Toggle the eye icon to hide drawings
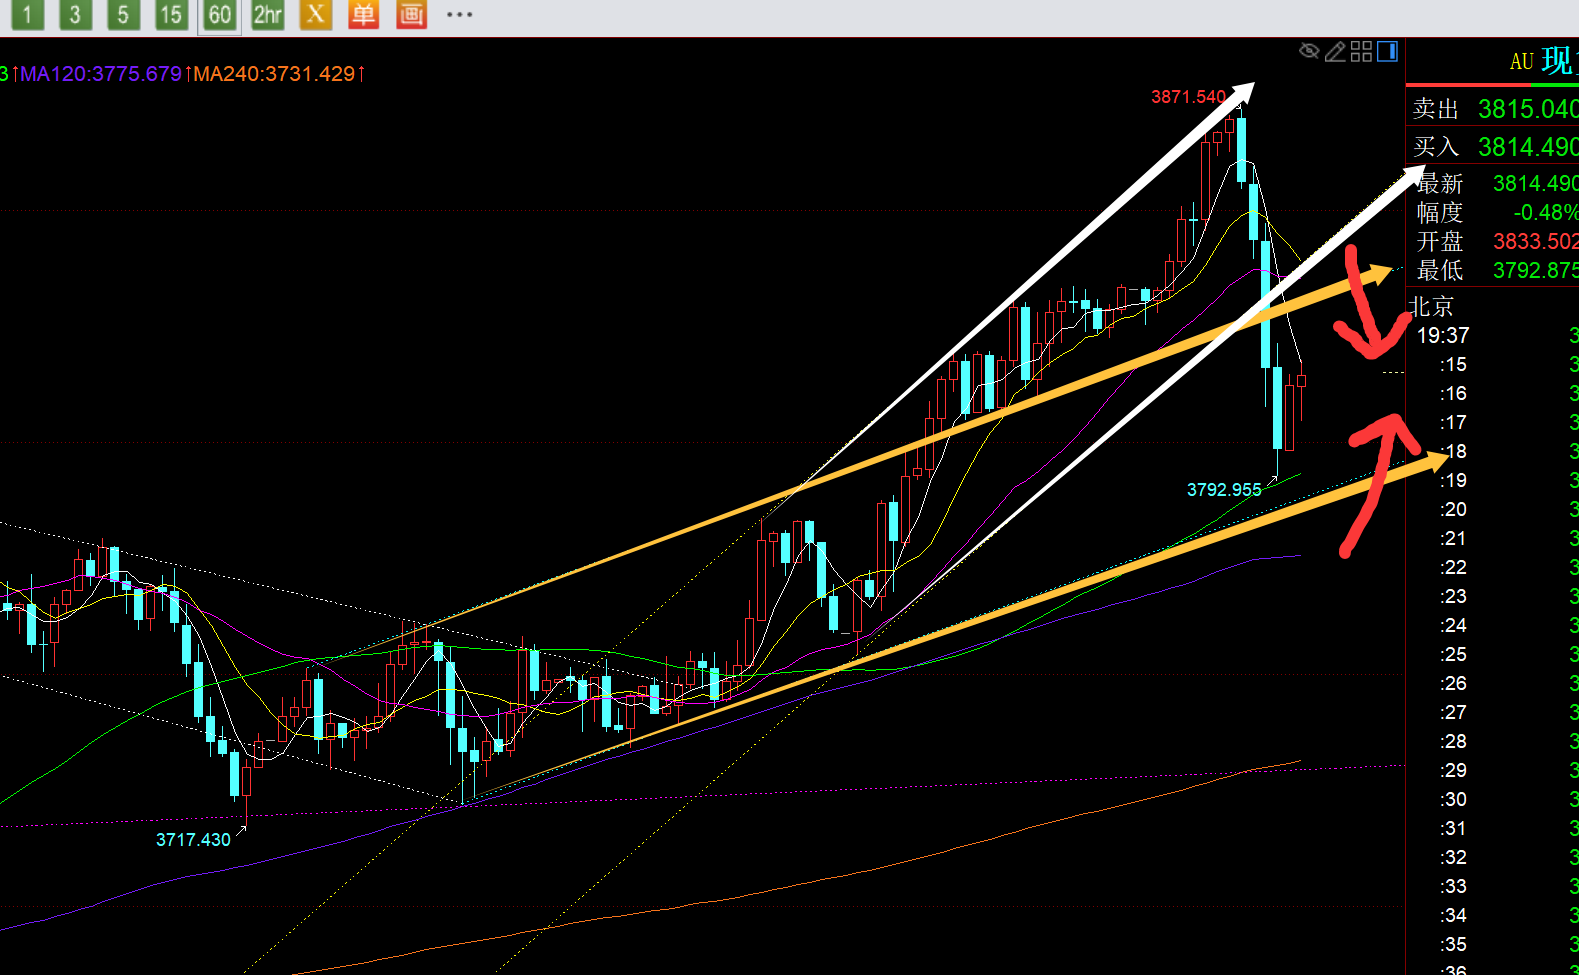 (1308, 51)
